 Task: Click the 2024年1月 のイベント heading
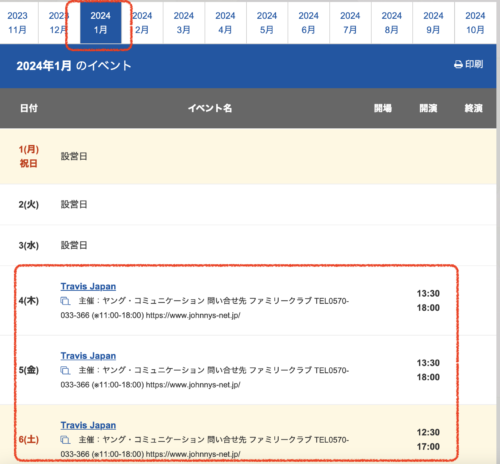point(74,66)
